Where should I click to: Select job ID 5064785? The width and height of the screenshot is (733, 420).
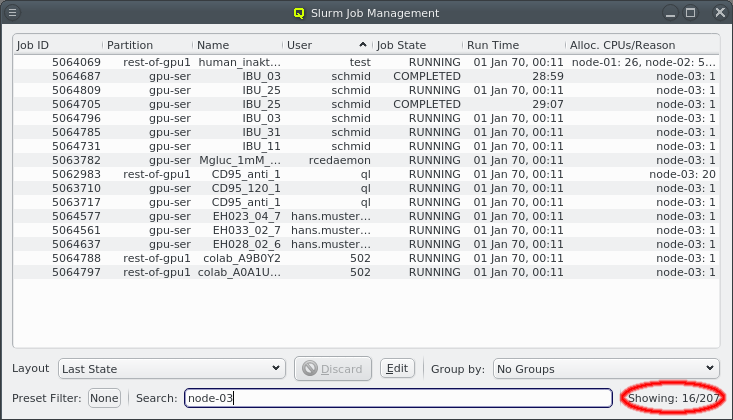pos(76,132)
